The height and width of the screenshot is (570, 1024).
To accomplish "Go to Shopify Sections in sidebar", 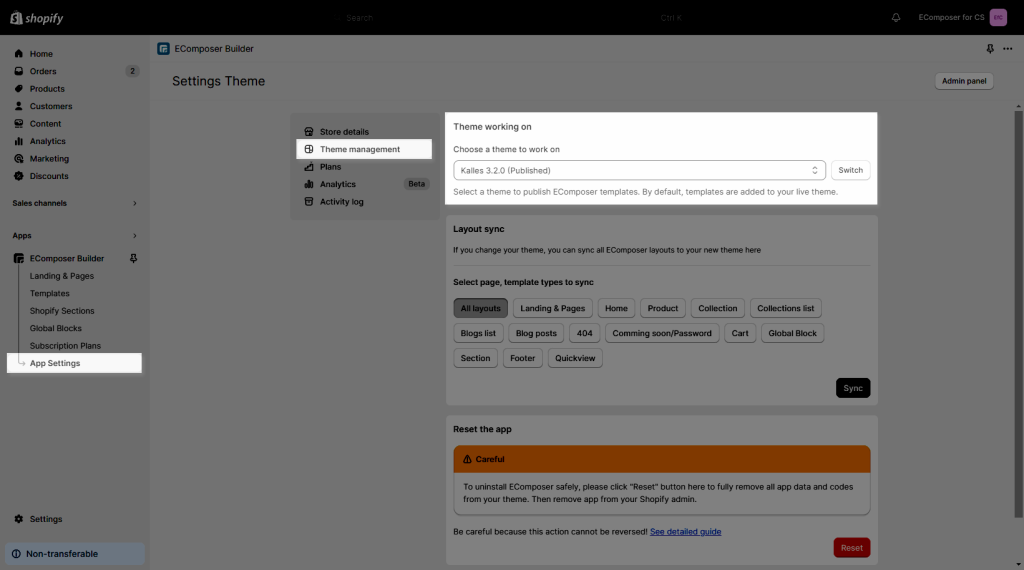I will coord(62,311).
